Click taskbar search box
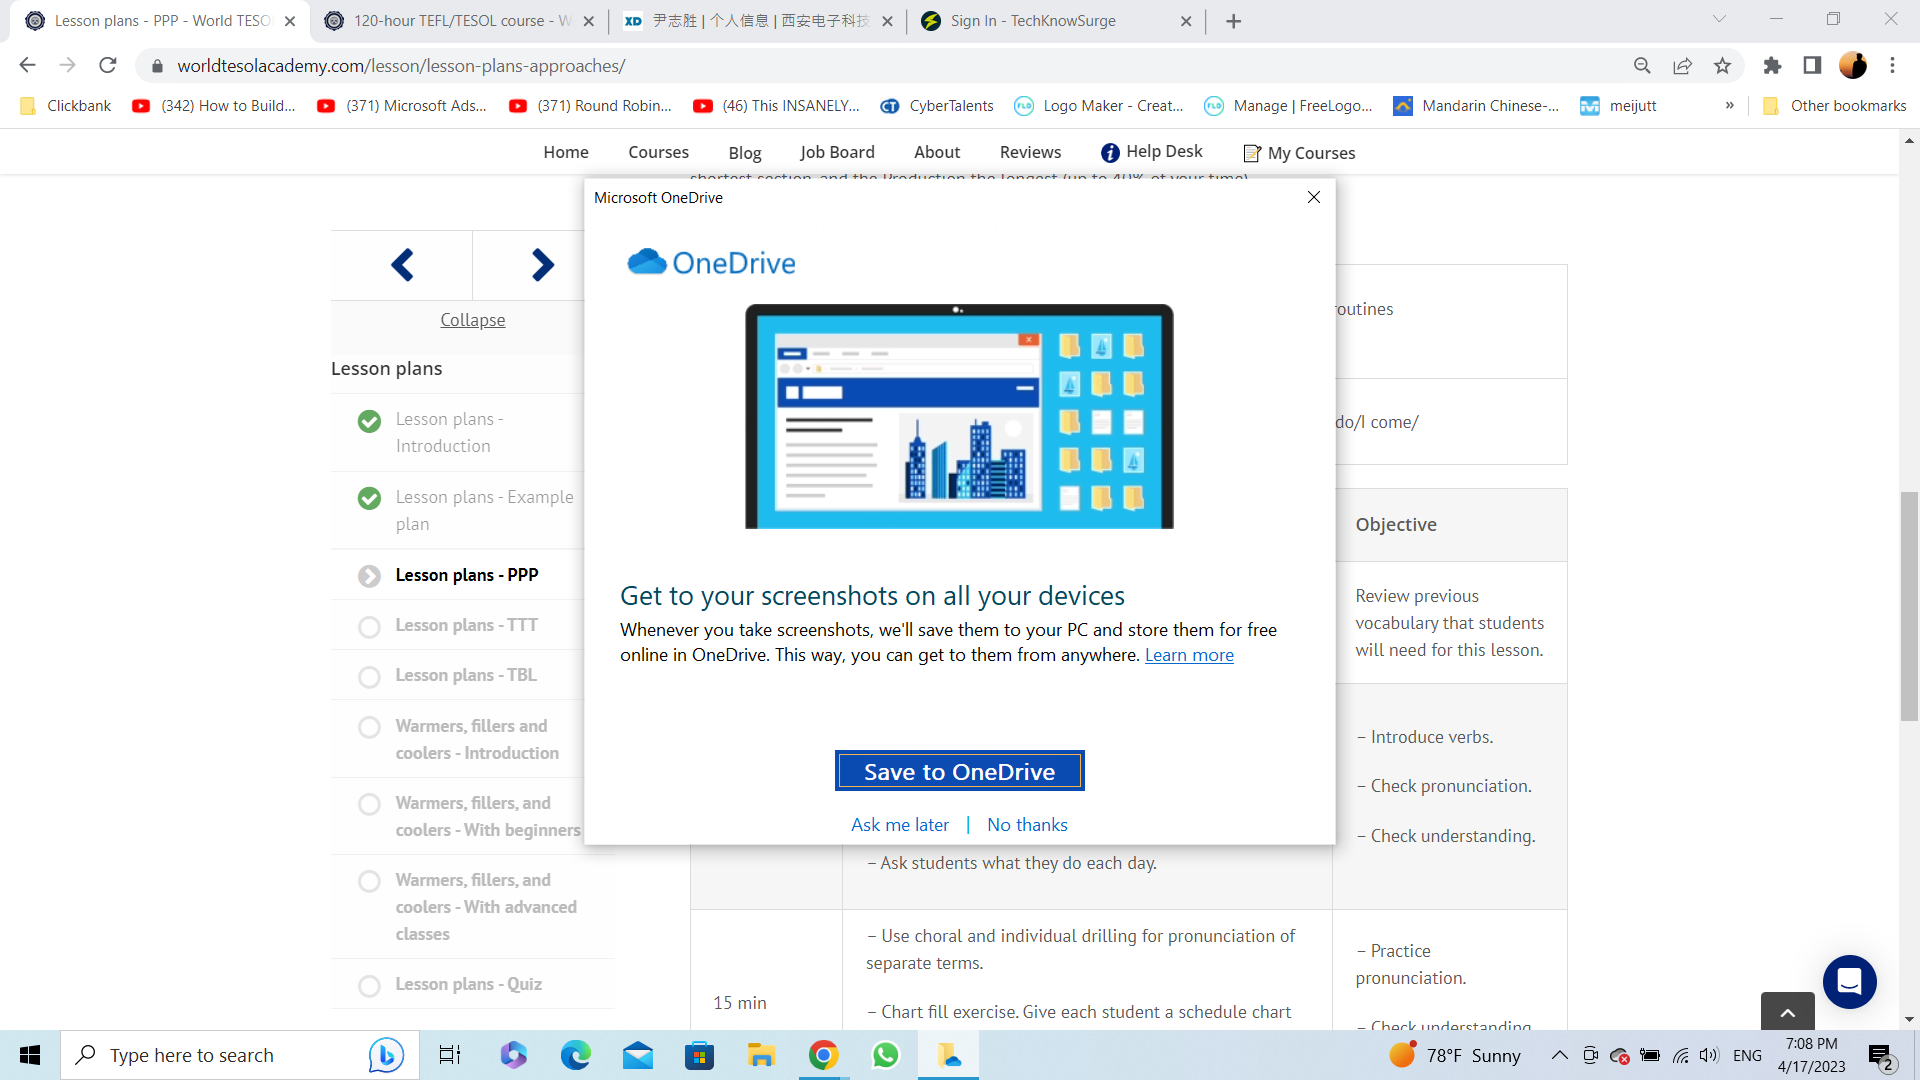Screen dimensions: 1920x1080 pyautogui.click(x=240, y=1055)
